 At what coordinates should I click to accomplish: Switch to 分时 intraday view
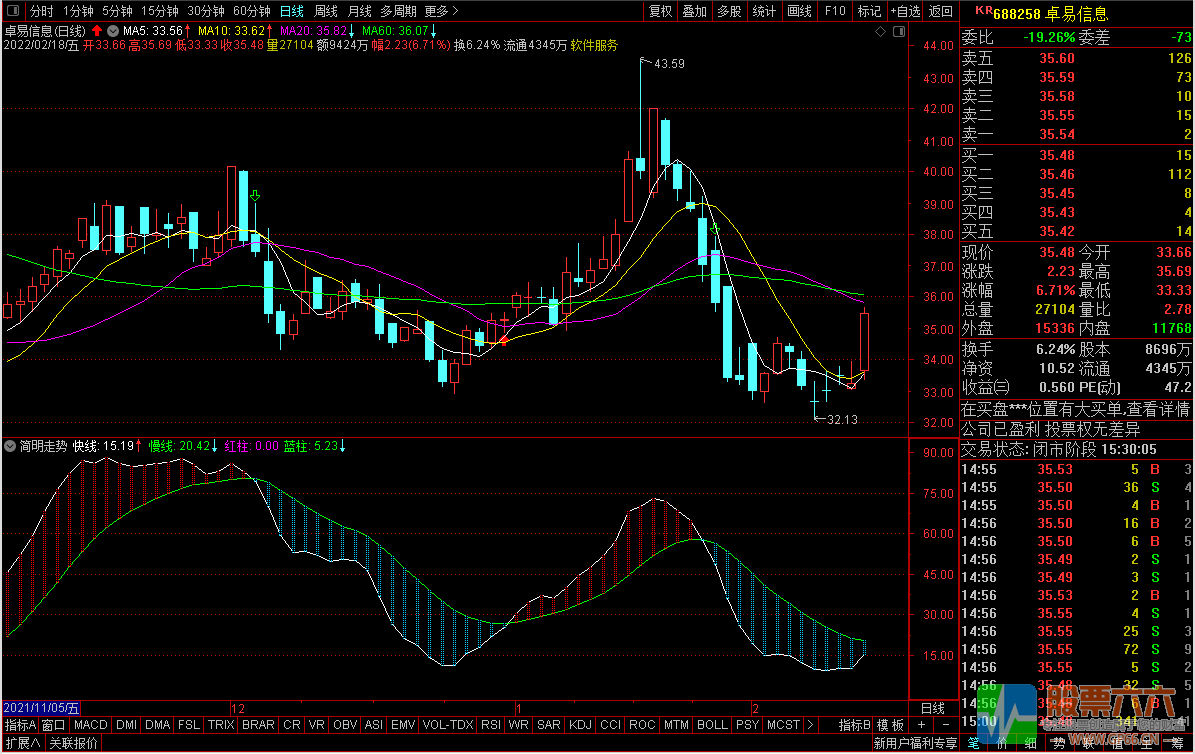click(41, 11)
